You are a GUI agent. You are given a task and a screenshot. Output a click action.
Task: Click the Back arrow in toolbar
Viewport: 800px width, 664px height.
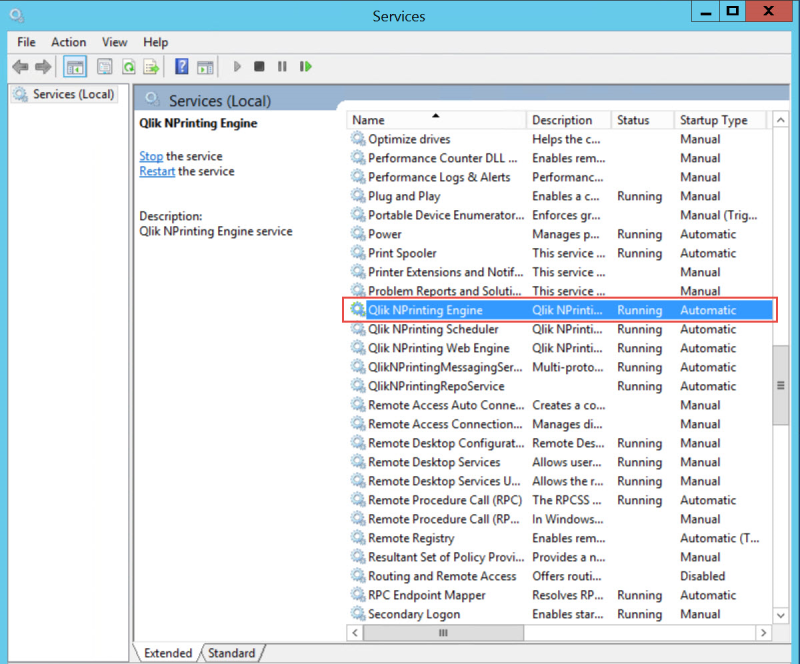(x=20, y=67)
